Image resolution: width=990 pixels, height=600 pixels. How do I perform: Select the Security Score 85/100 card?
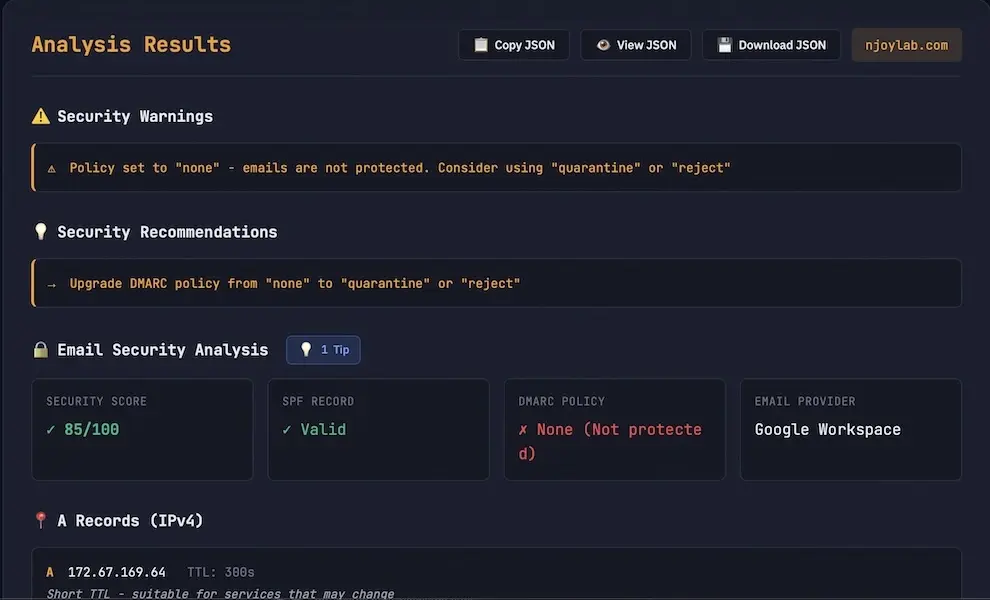[142, 429]
